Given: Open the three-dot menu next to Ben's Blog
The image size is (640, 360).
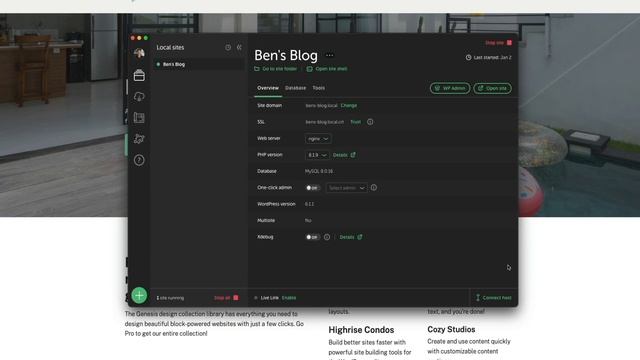Looking at the screenshot, I should point(329,55).
